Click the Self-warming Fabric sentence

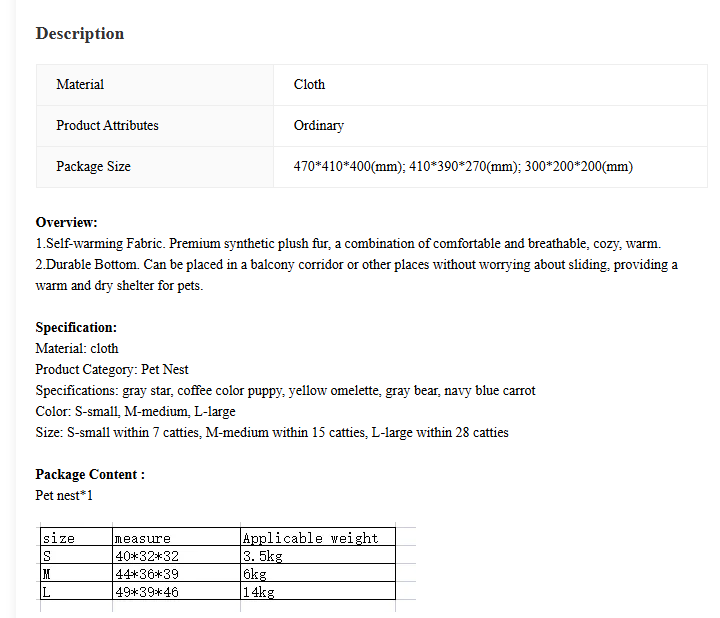[348, 243]
